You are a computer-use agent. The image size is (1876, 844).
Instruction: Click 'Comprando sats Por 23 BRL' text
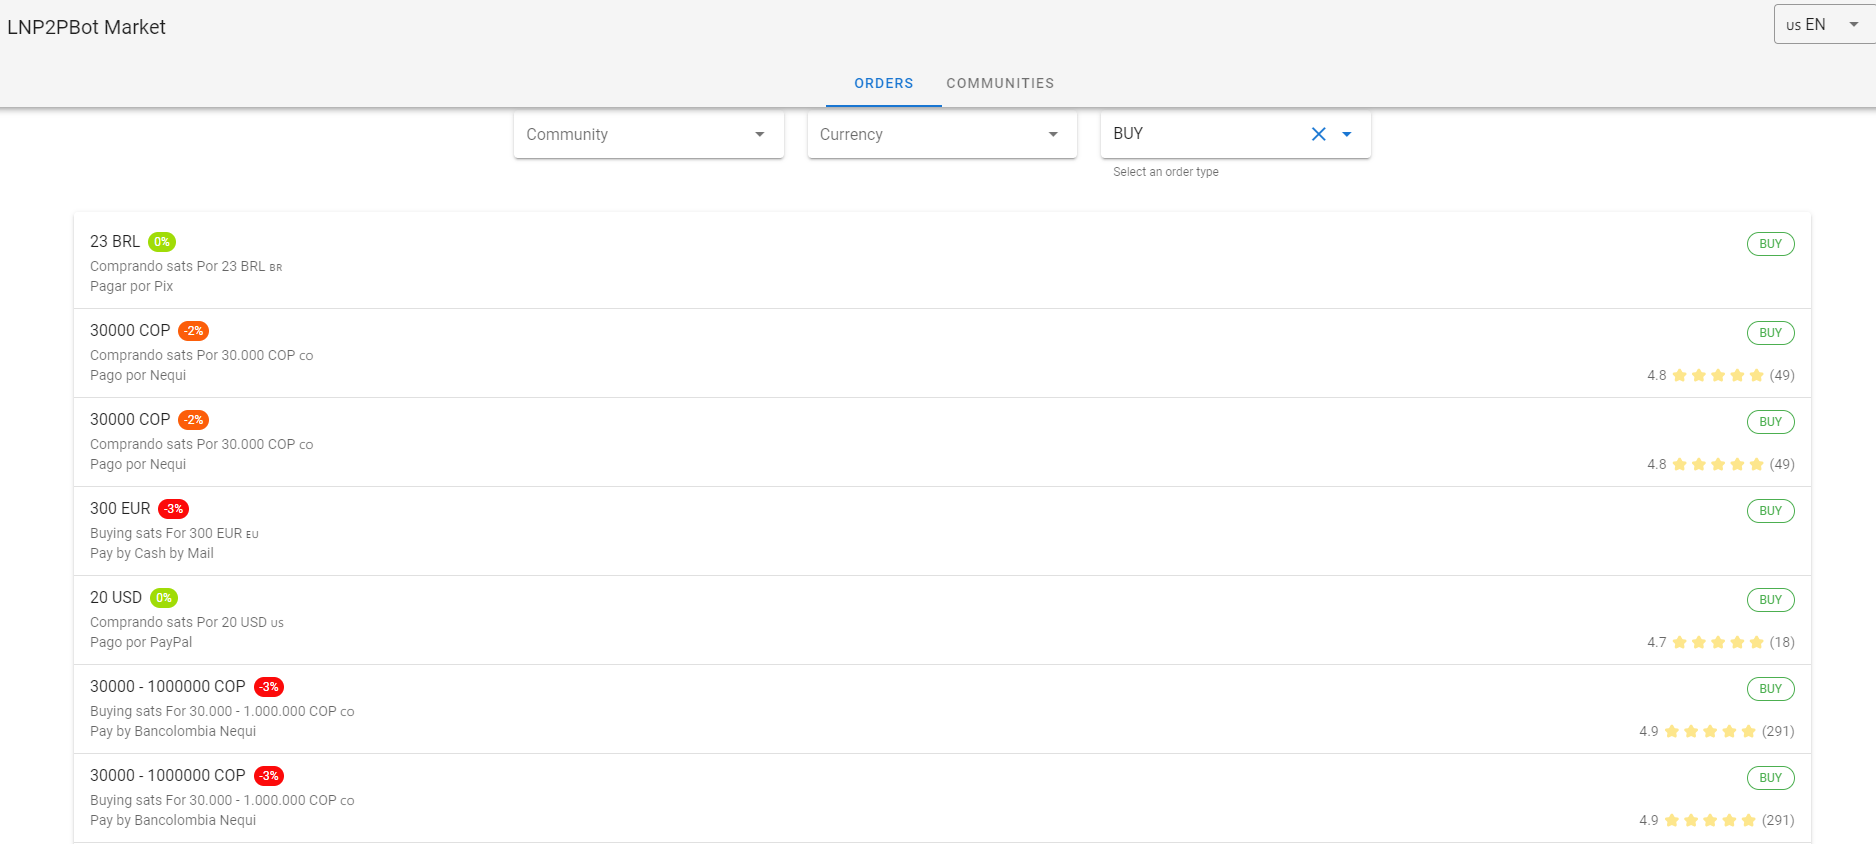click(178, 266)
